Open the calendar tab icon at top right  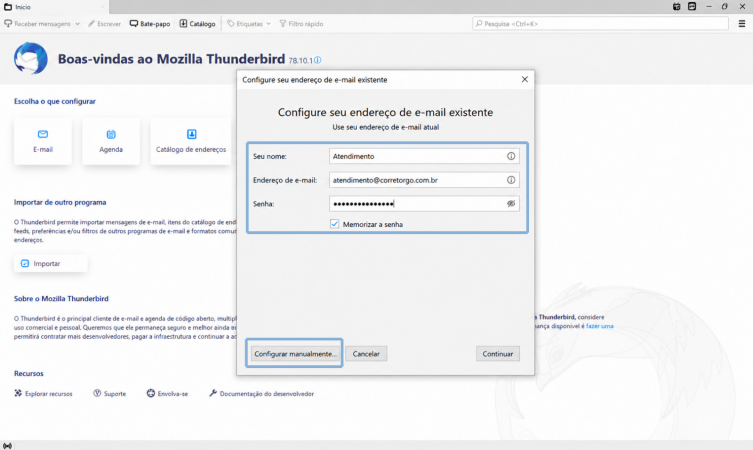point(677,7)
